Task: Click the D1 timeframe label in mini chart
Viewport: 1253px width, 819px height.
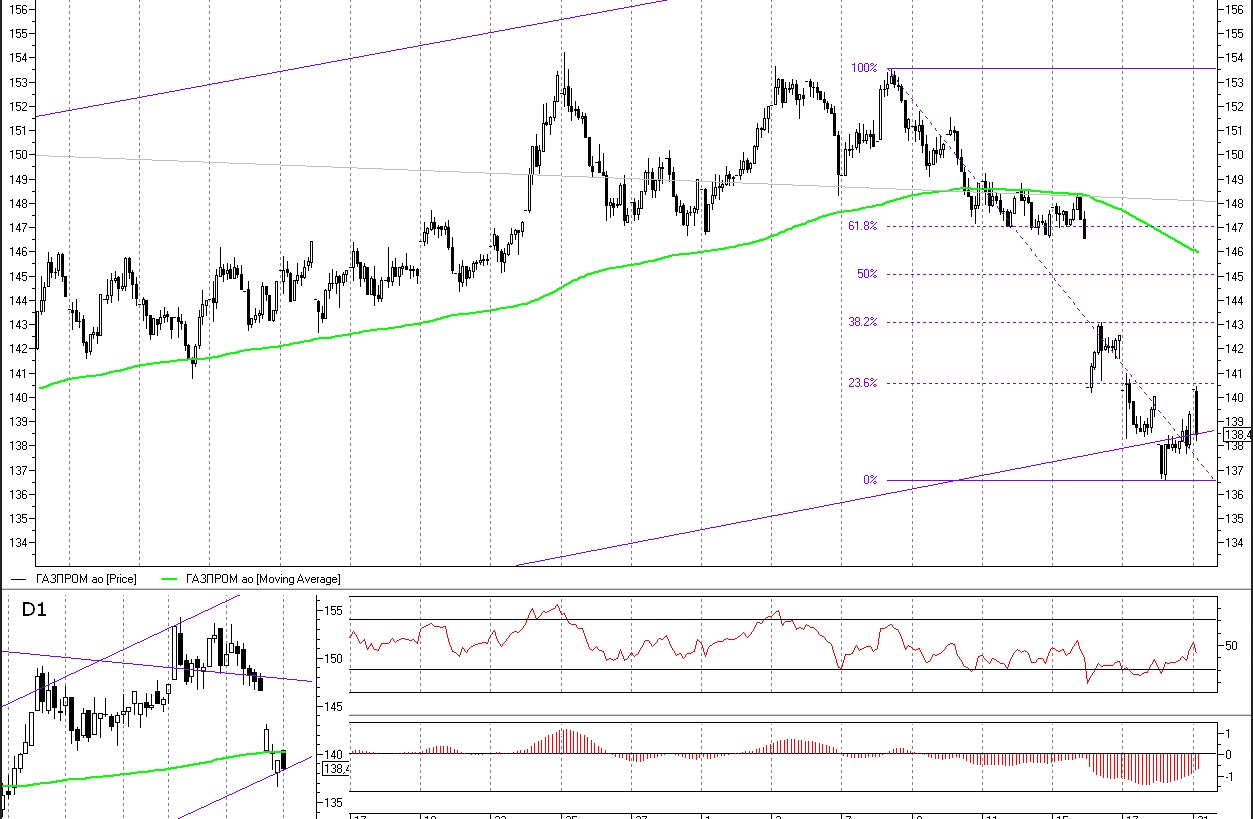Action: click(35, 609)
